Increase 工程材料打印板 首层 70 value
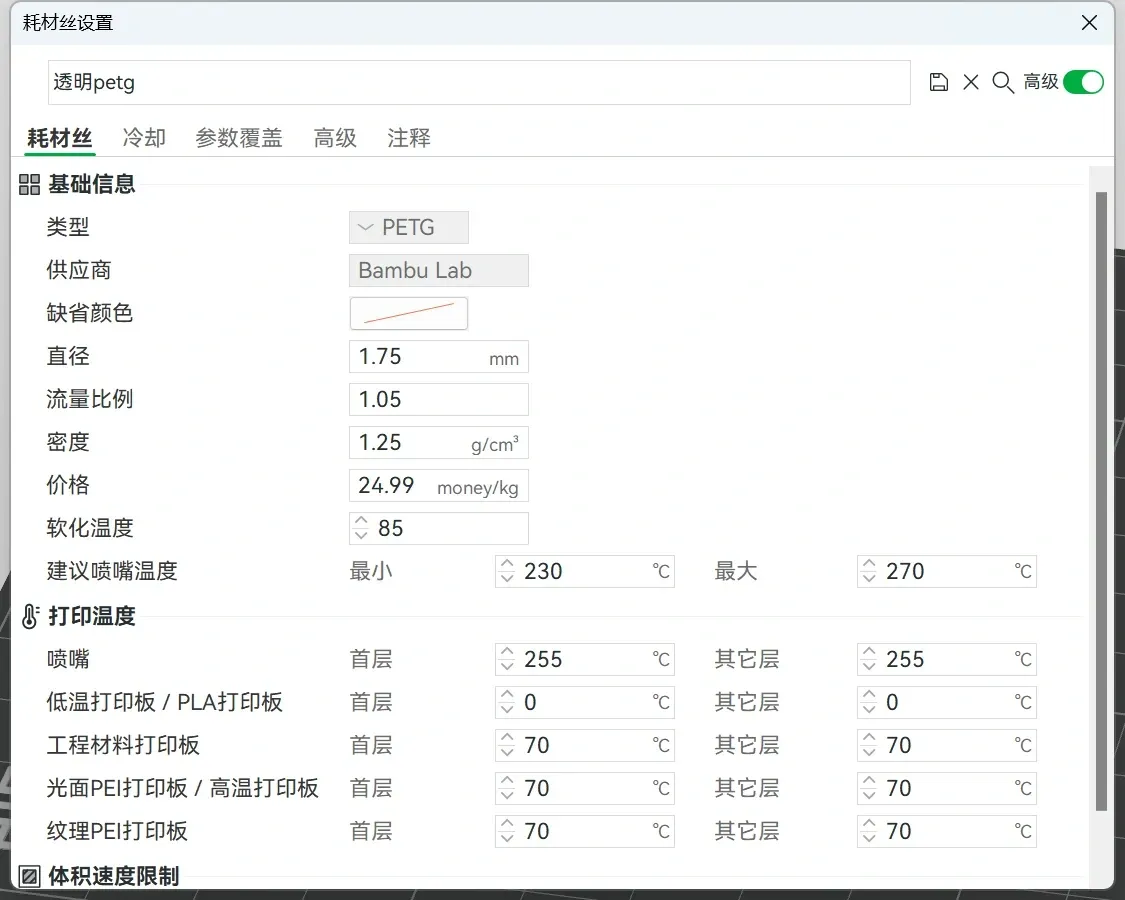 pyautogui.click(x=507, y=739)
